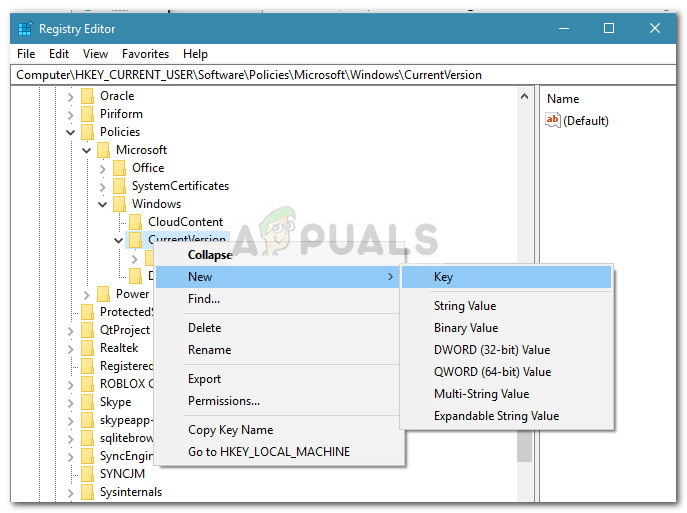Open the Help menu
The image size is (687, 513).
point(195,54)
